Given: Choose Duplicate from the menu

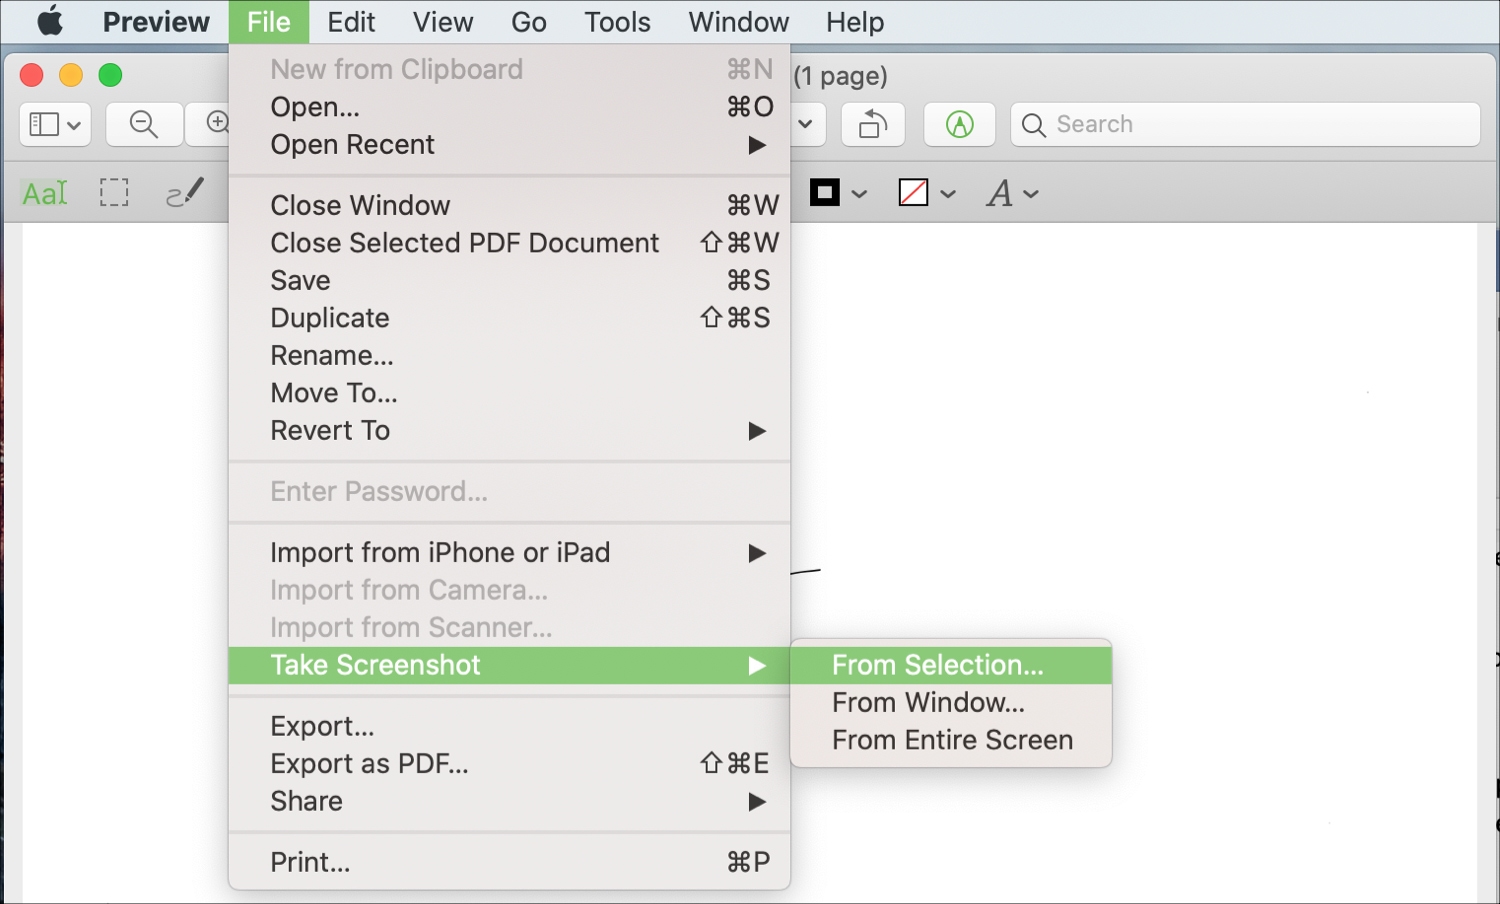Looking at the screenshot, I should pyautogui.click(x=509, y=318).
